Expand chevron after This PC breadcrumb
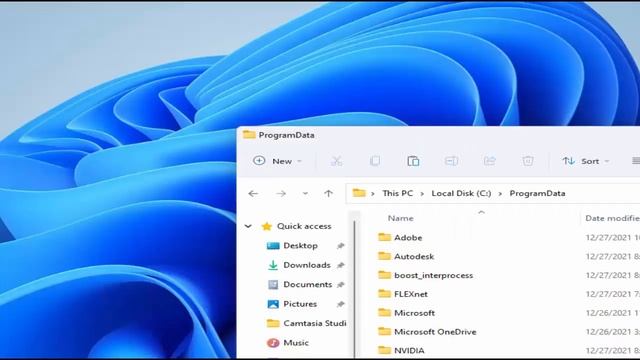 (x=422, y=194)
